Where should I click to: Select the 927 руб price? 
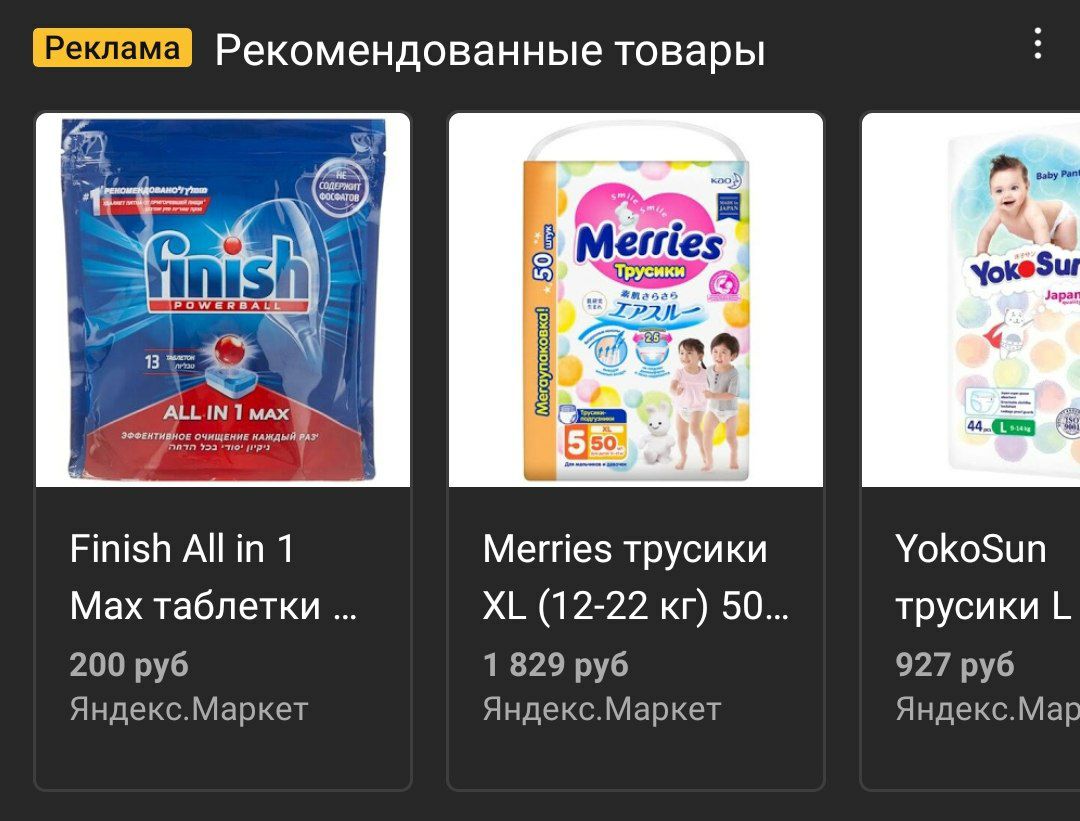(954, 665)
